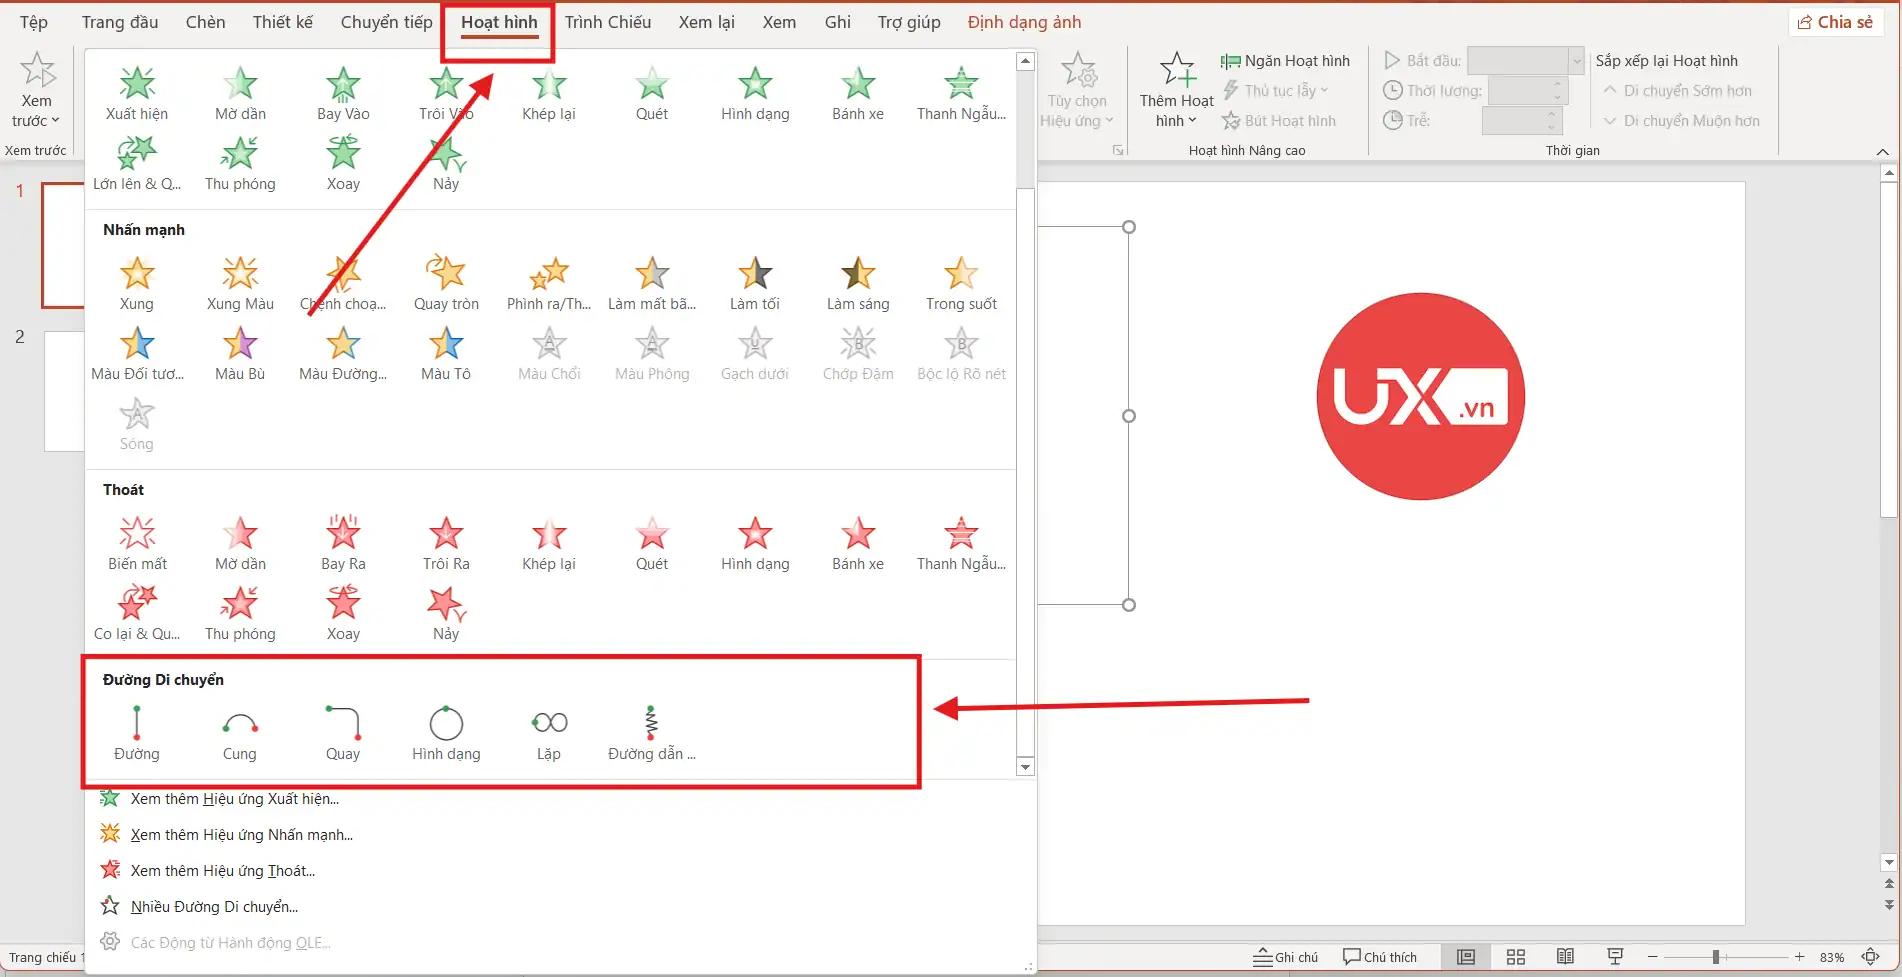This screenshot has width=1902, height=977.
Task: Toggle the Ghi chú notes pane
Action: (1286, 957)
